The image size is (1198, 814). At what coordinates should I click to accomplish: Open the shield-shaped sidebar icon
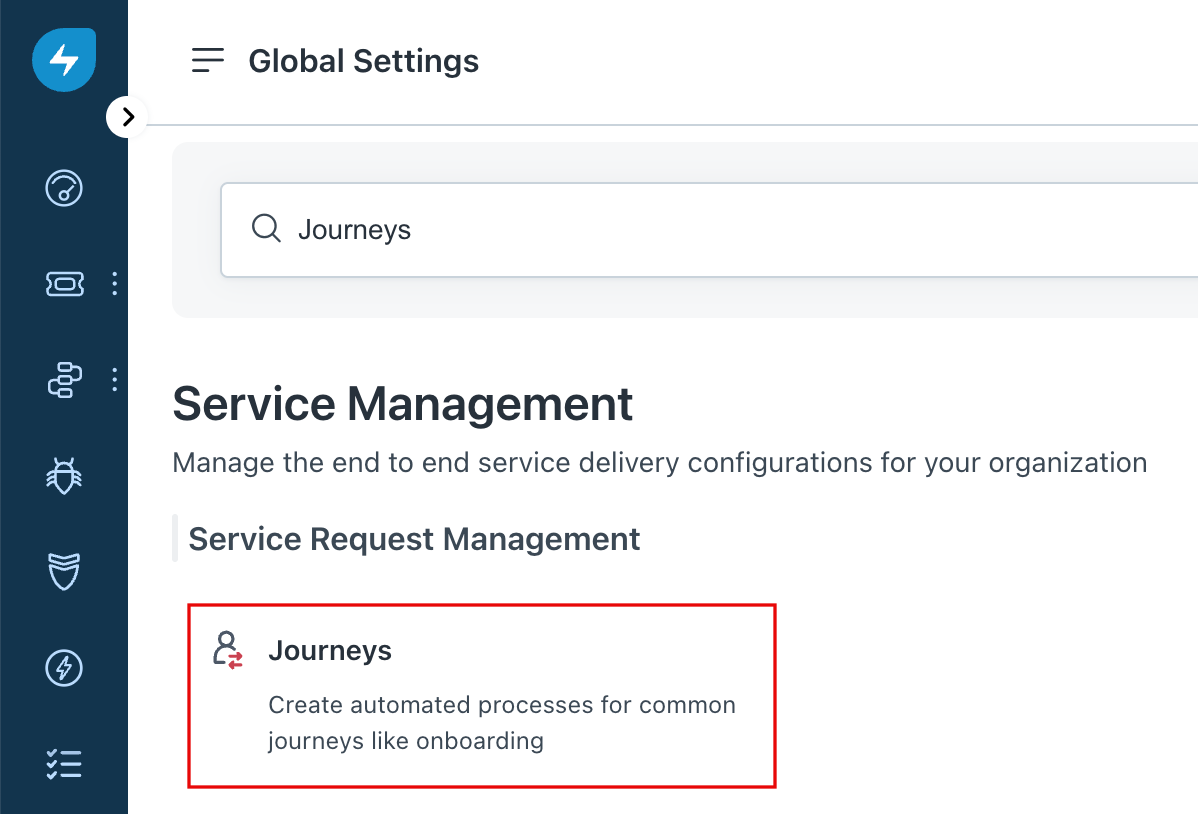(64, 572)
